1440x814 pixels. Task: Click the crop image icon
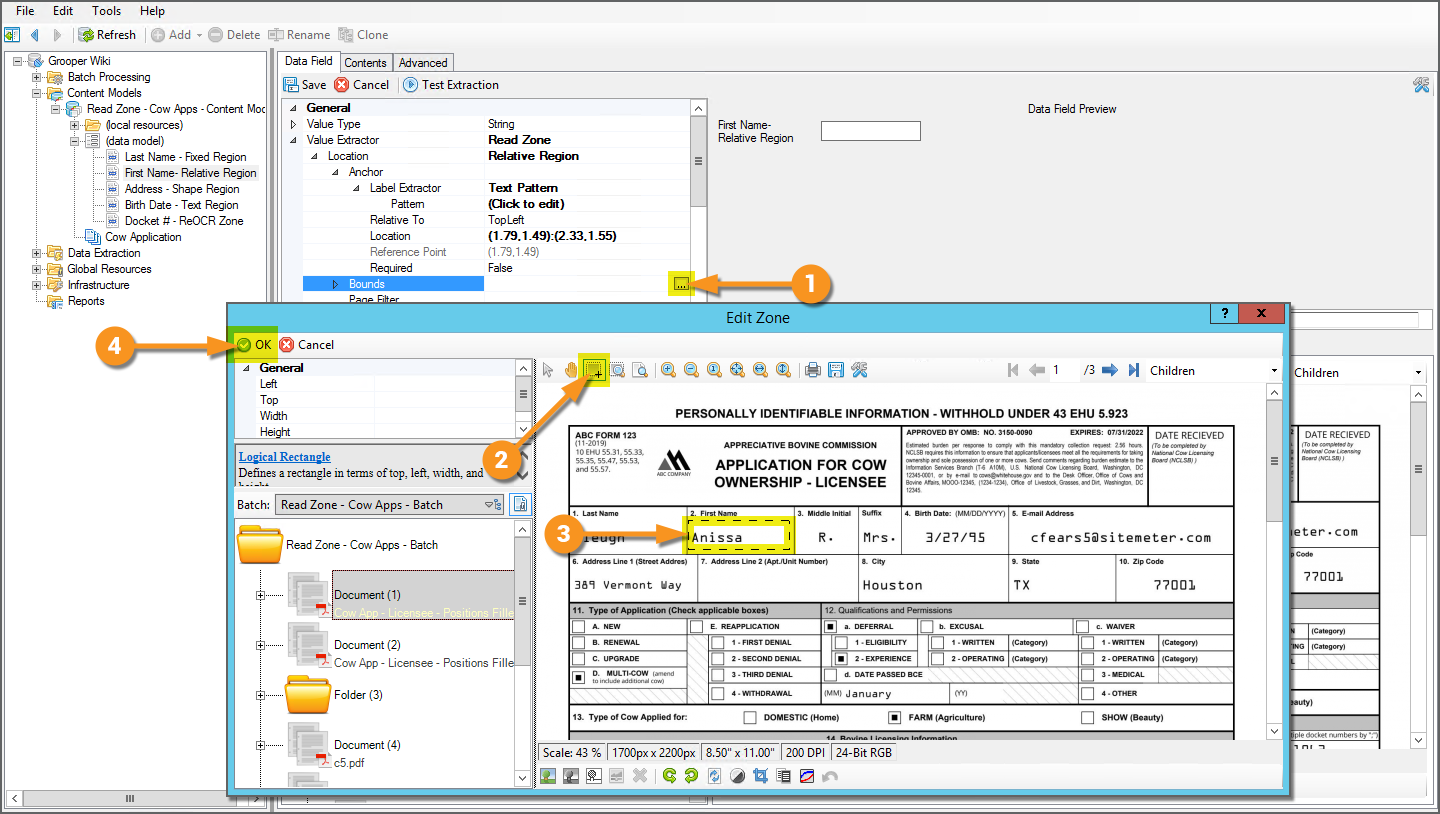[x=760, y=776]
